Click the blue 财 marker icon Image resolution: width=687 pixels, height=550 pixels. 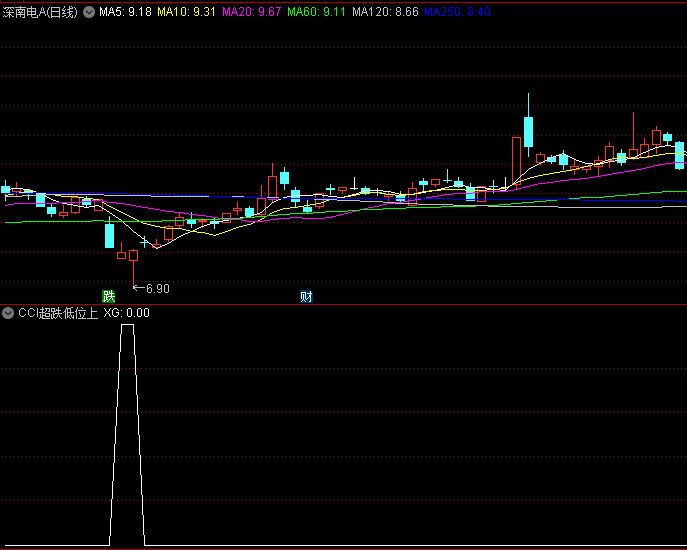306,296
